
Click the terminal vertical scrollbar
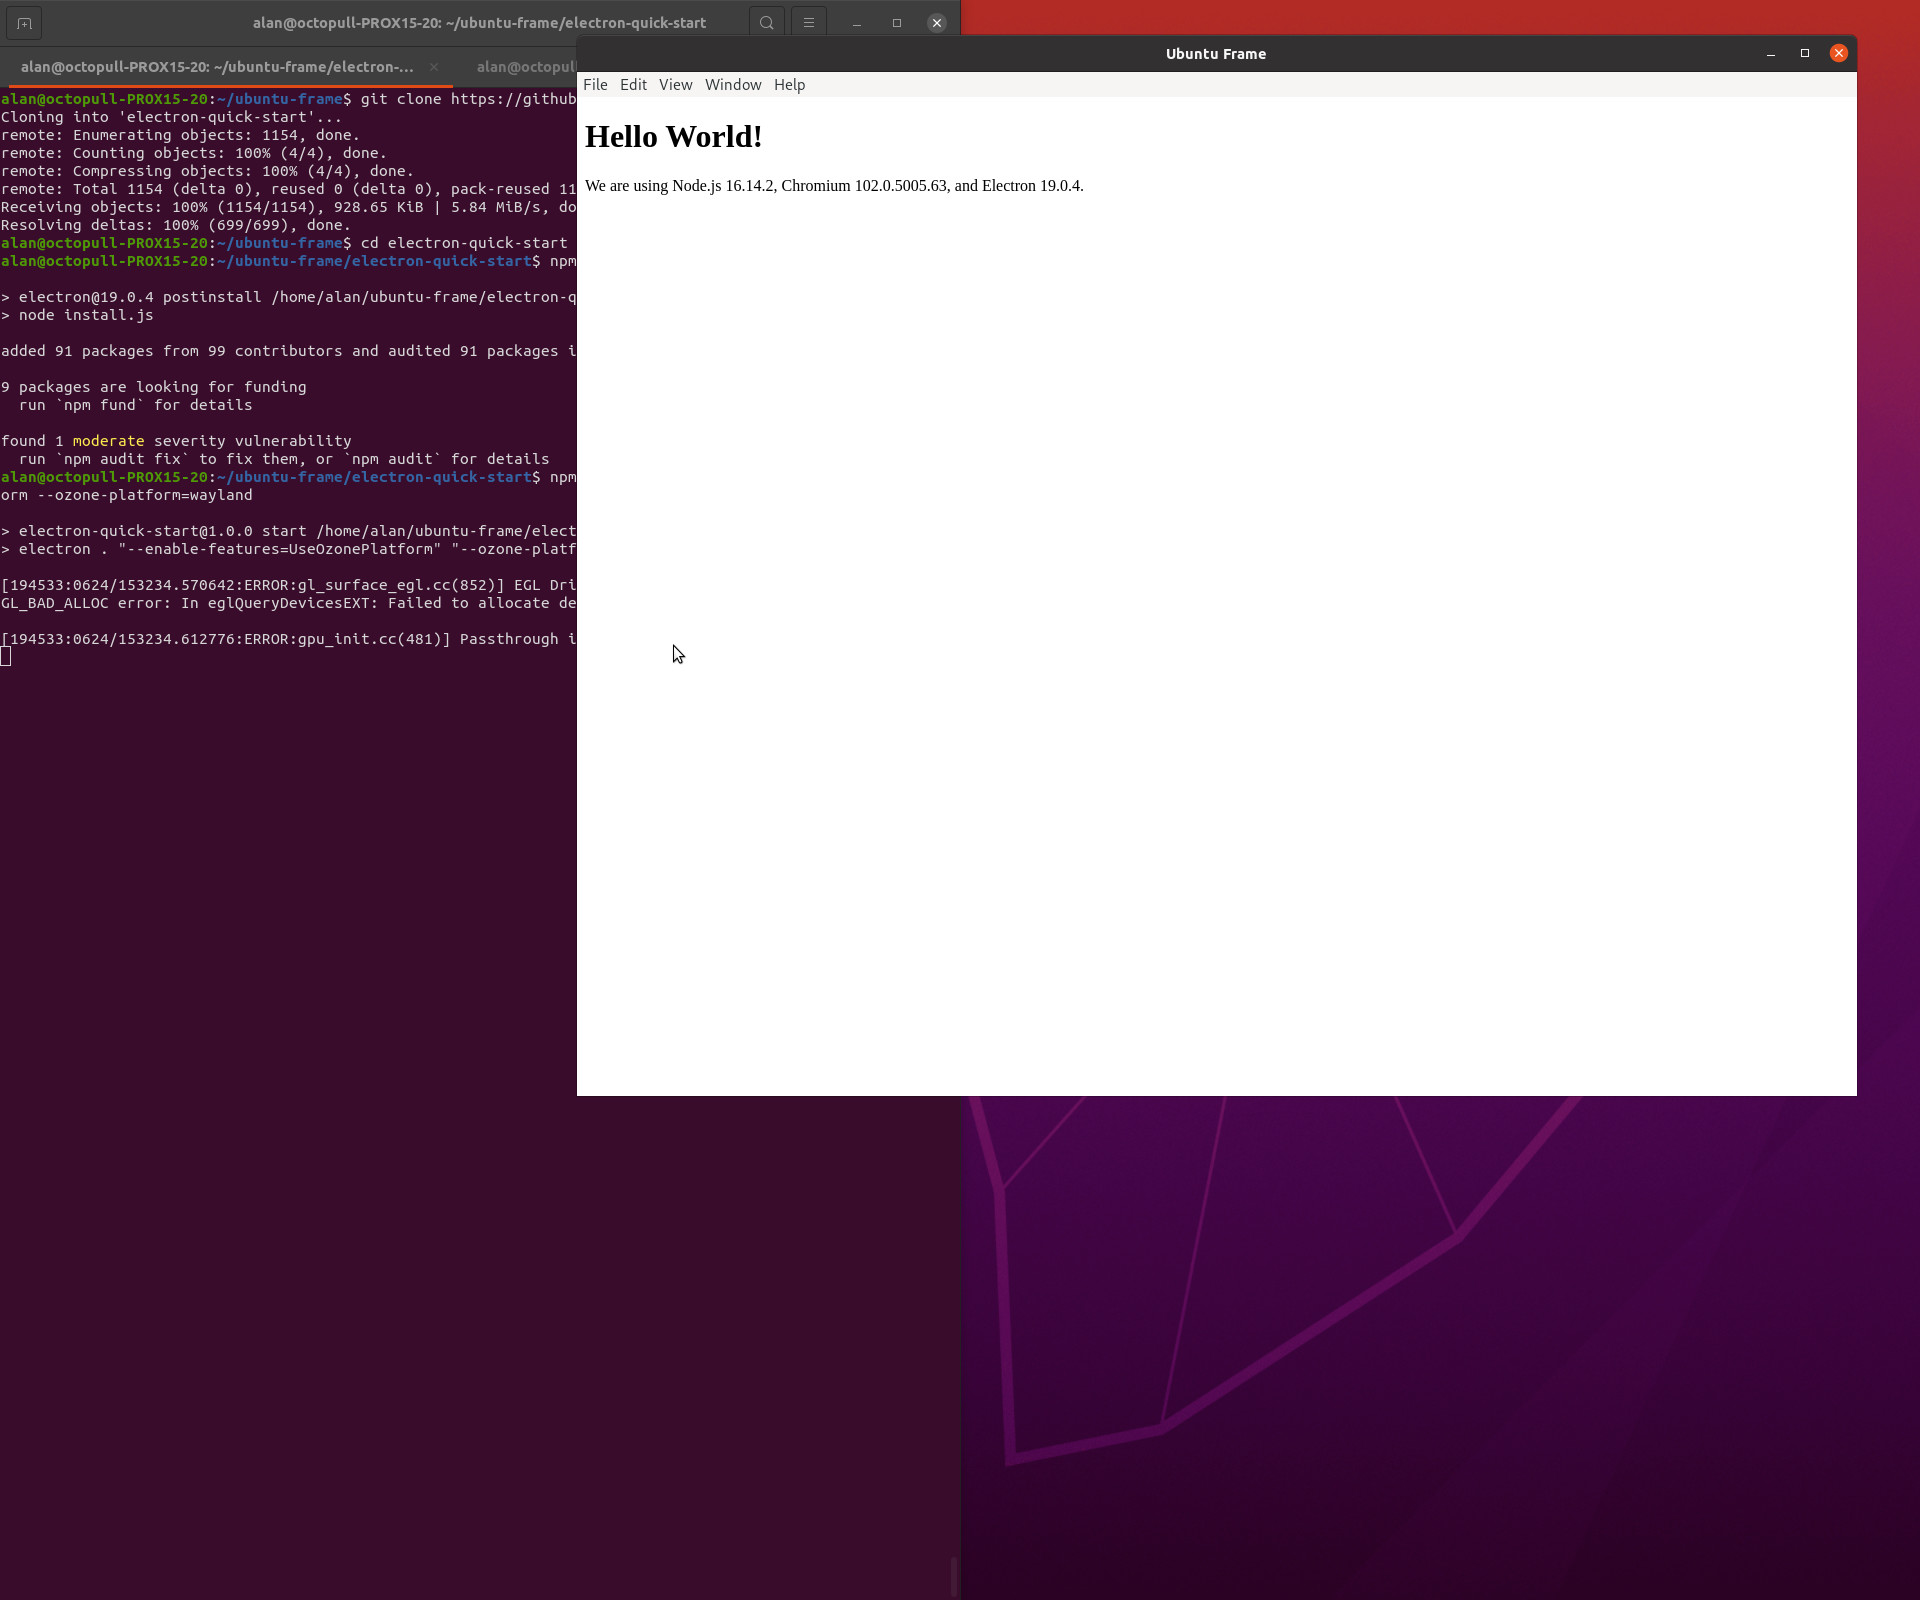(x=954, y=1576)
